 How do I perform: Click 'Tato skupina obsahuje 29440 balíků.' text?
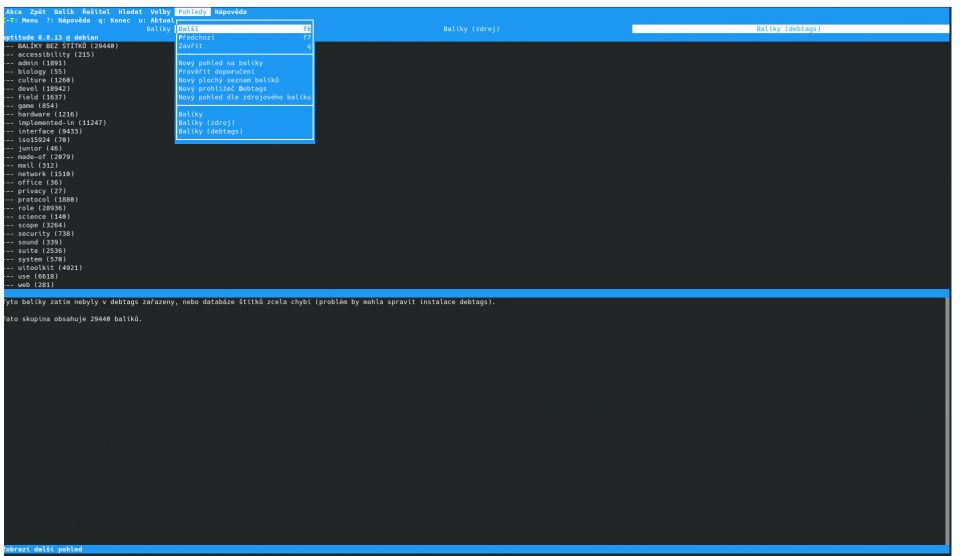(73, 320)
